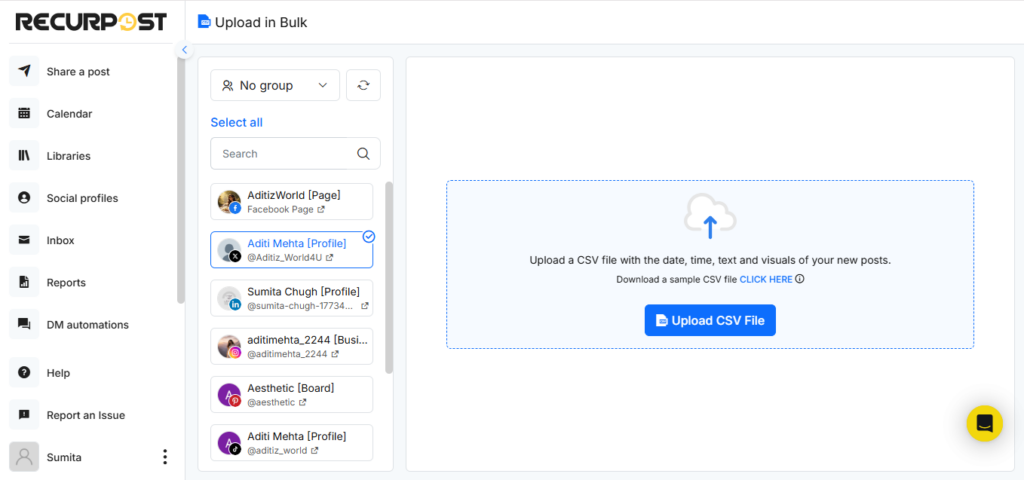This screenshot has height=480, width=1024.
Task: Click the Libraries books icon
Action: 24,156
